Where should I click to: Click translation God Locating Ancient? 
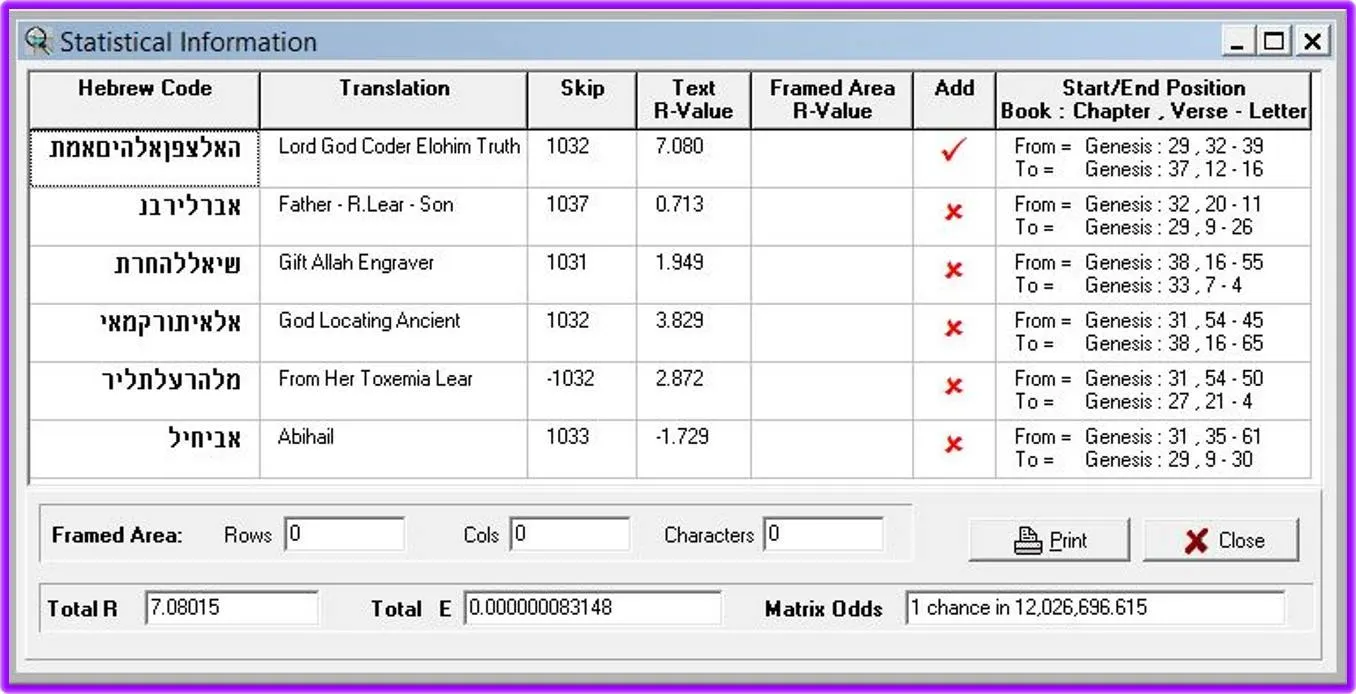tap(369, 320)
